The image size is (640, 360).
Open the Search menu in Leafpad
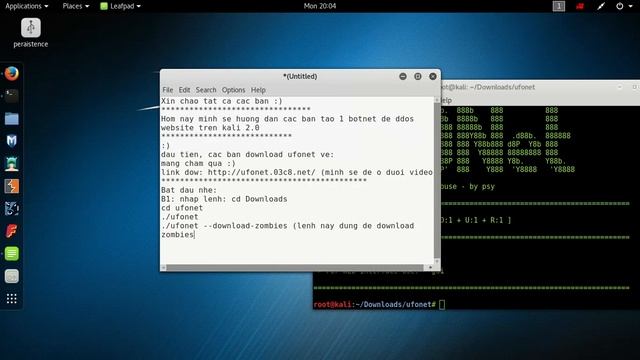click(206, 90)
